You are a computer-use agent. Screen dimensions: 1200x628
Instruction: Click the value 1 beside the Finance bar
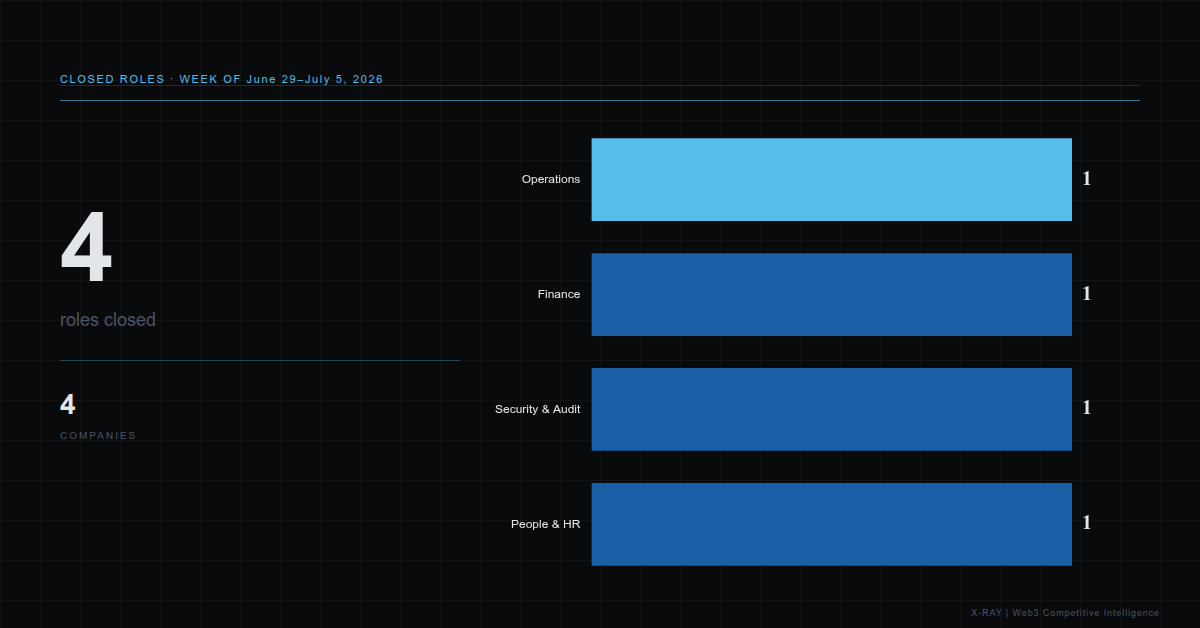[x=1087, y=294]
